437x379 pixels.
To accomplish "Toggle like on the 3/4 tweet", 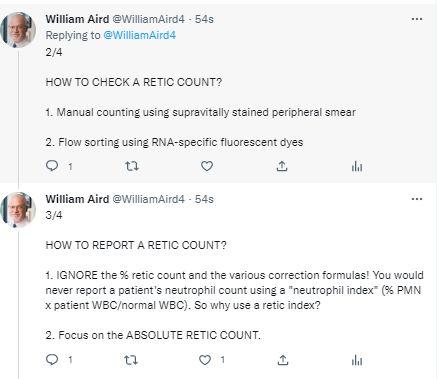I will click(205, 360).
